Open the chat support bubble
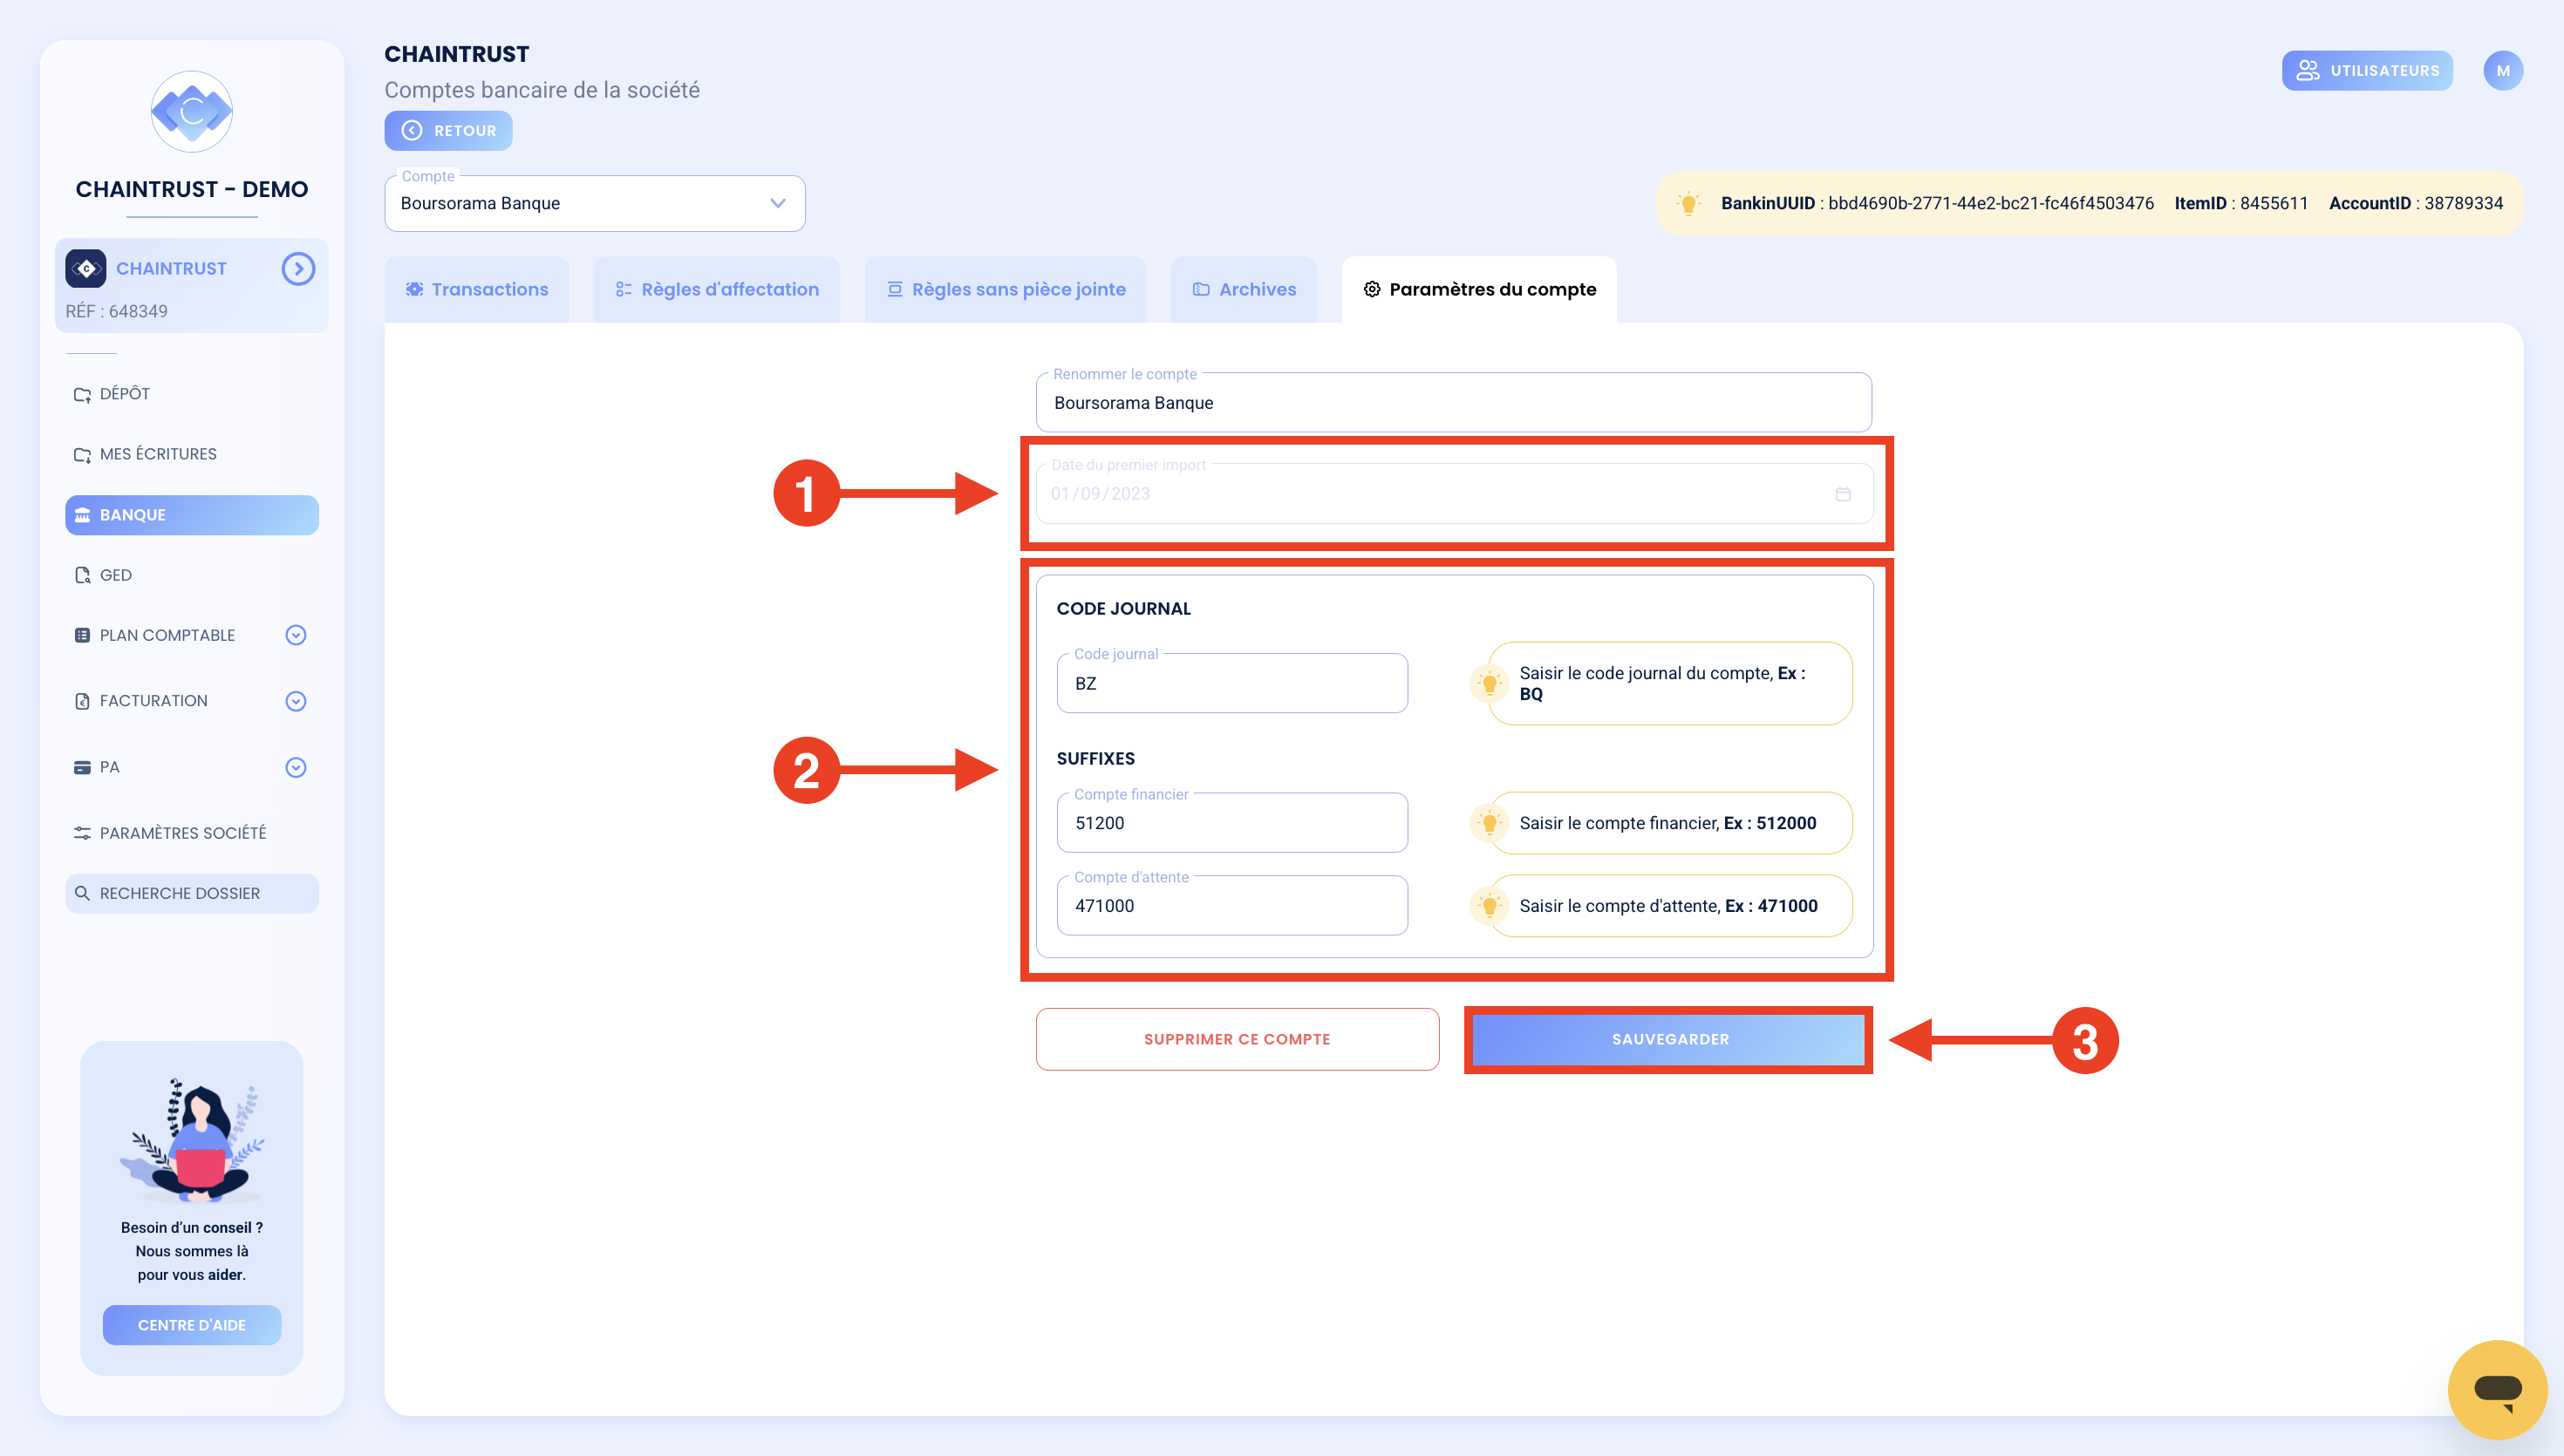2564x1456 pixels. tap(2497, 1389)
